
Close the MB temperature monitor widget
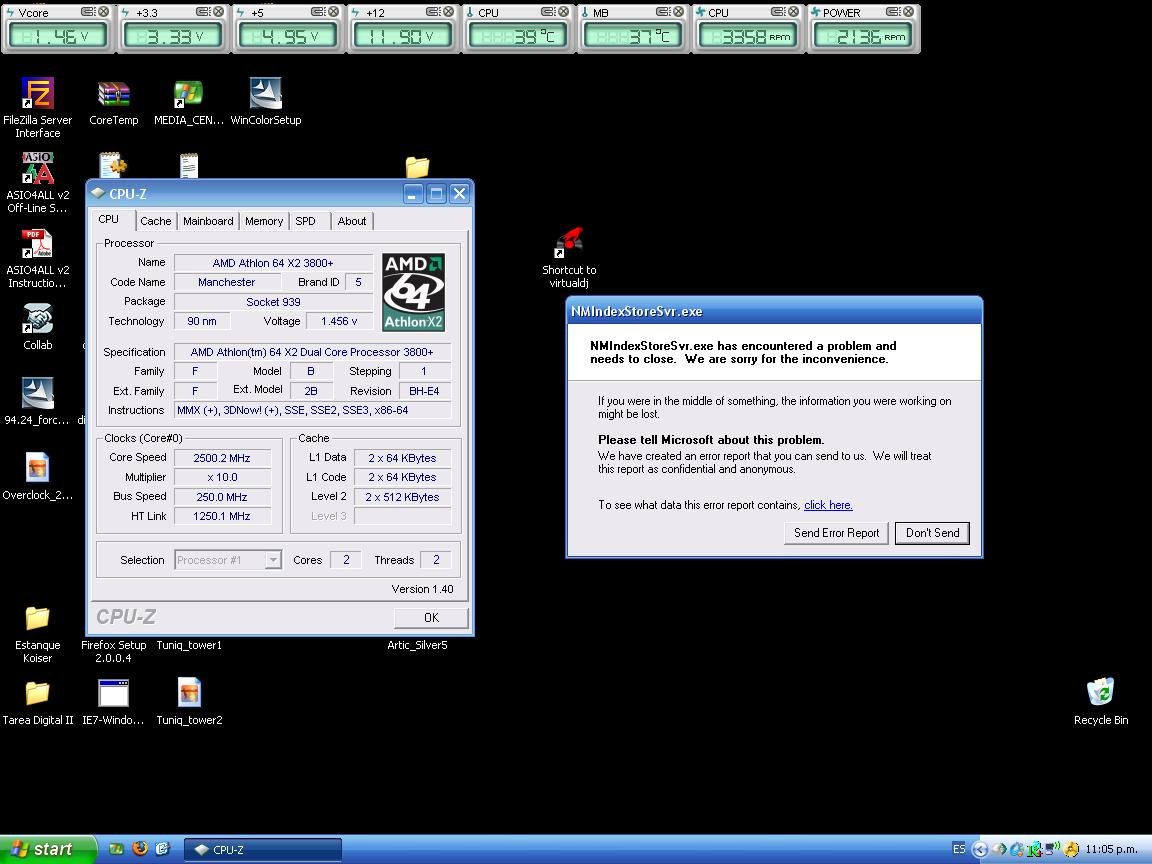[x=679, y=12]
